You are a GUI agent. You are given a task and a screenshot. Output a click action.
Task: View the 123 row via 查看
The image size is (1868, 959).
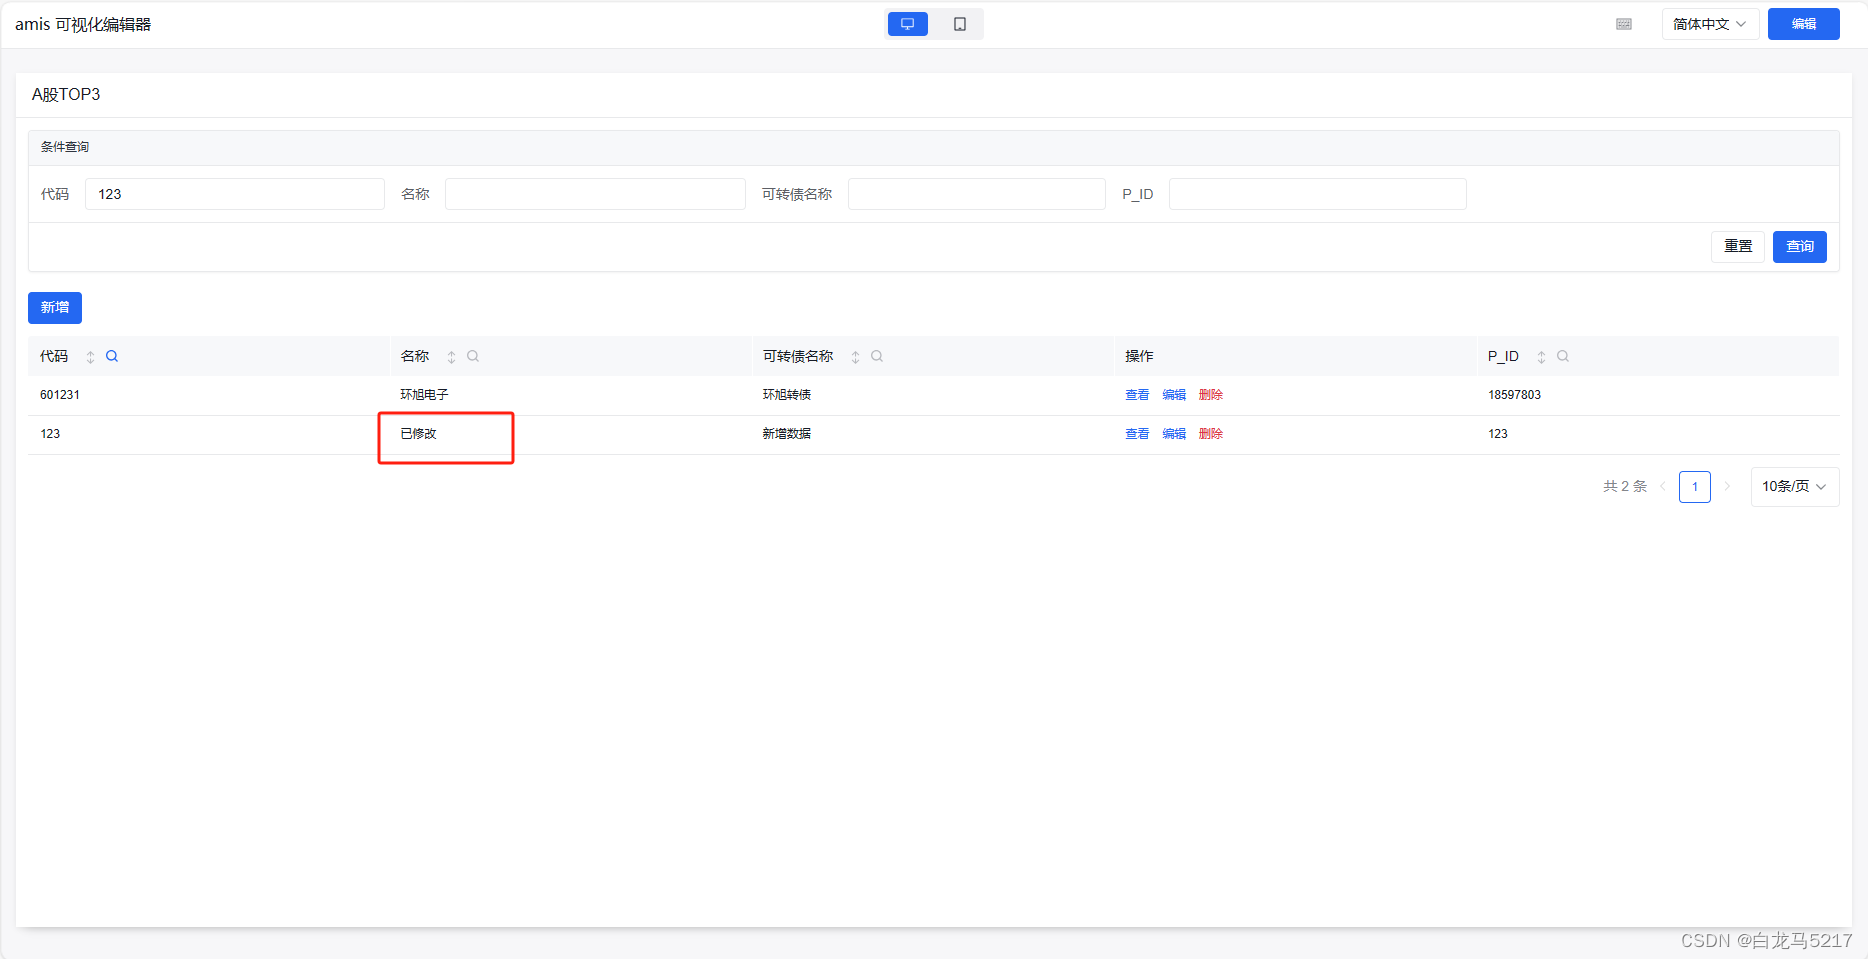coord(1137,434)
